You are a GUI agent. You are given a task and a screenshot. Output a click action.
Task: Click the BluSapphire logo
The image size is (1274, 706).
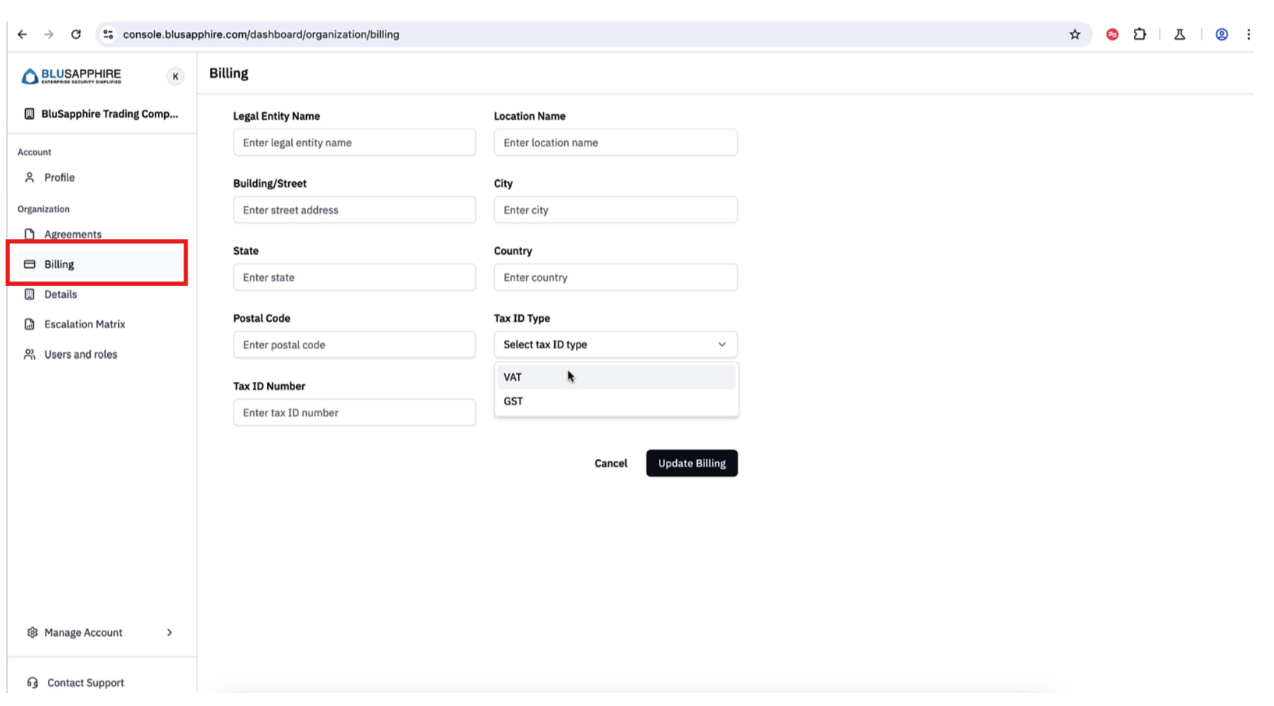pos(71,76)
